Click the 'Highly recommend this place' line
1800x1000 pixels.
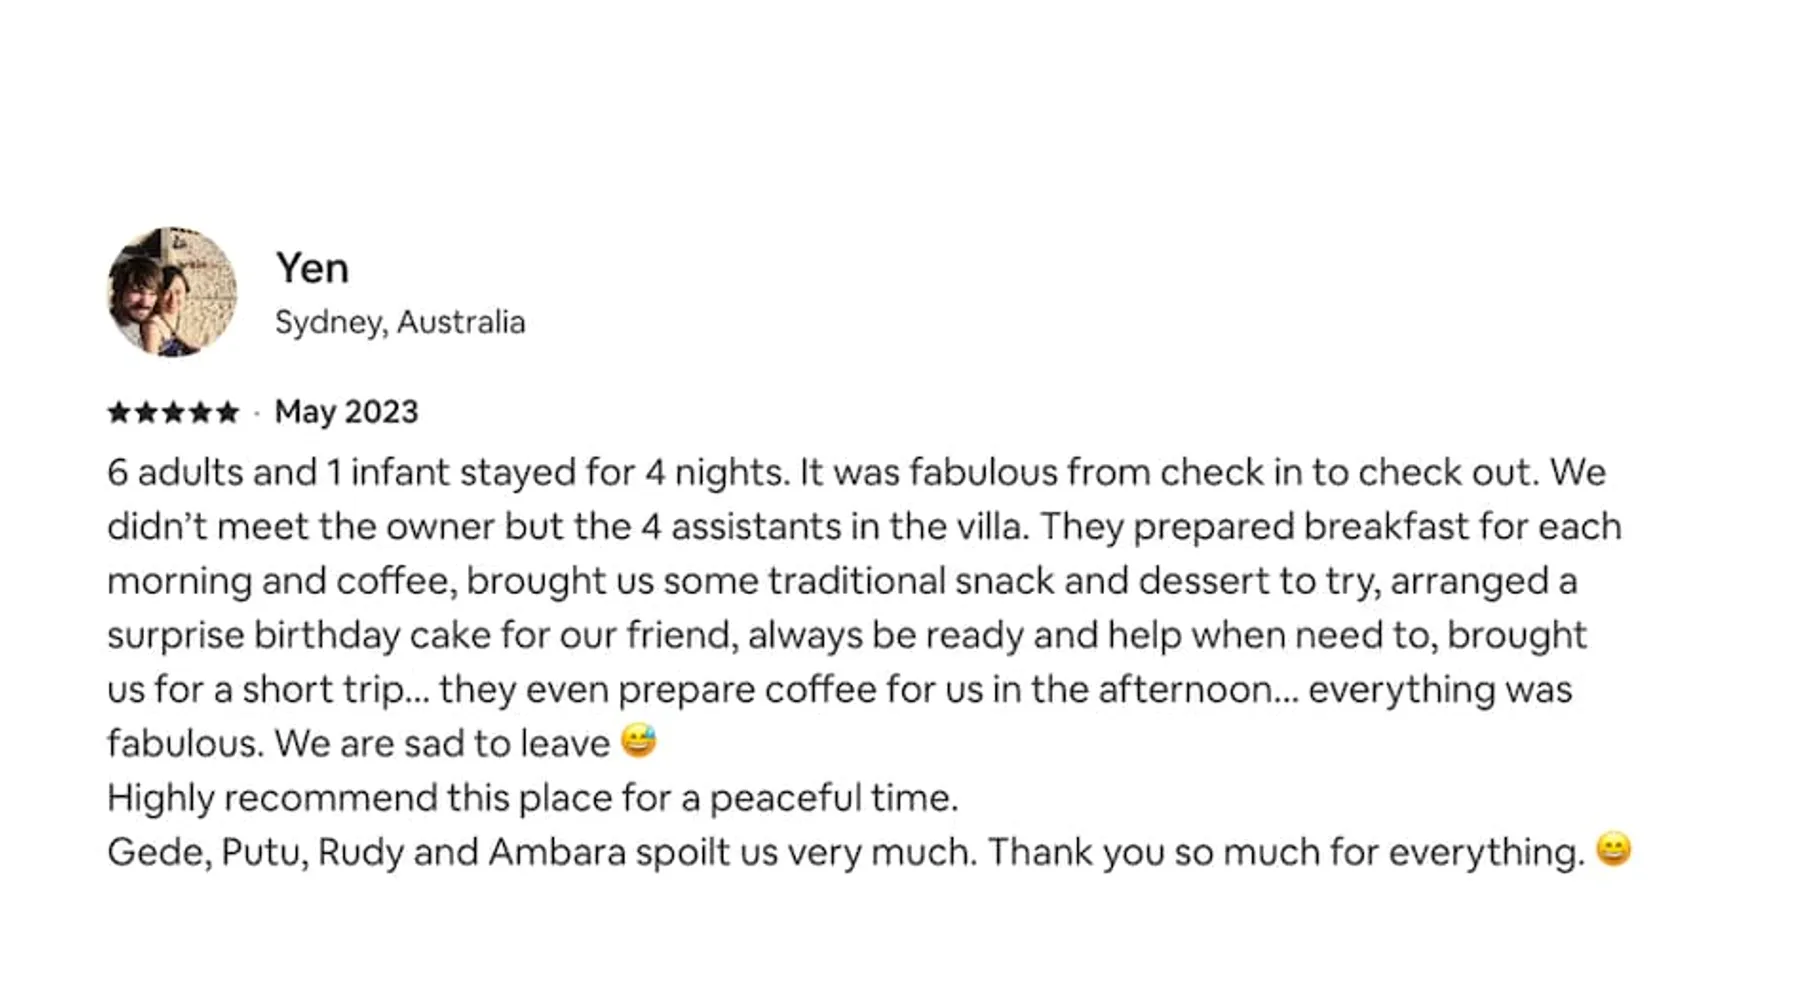(532, 798)
